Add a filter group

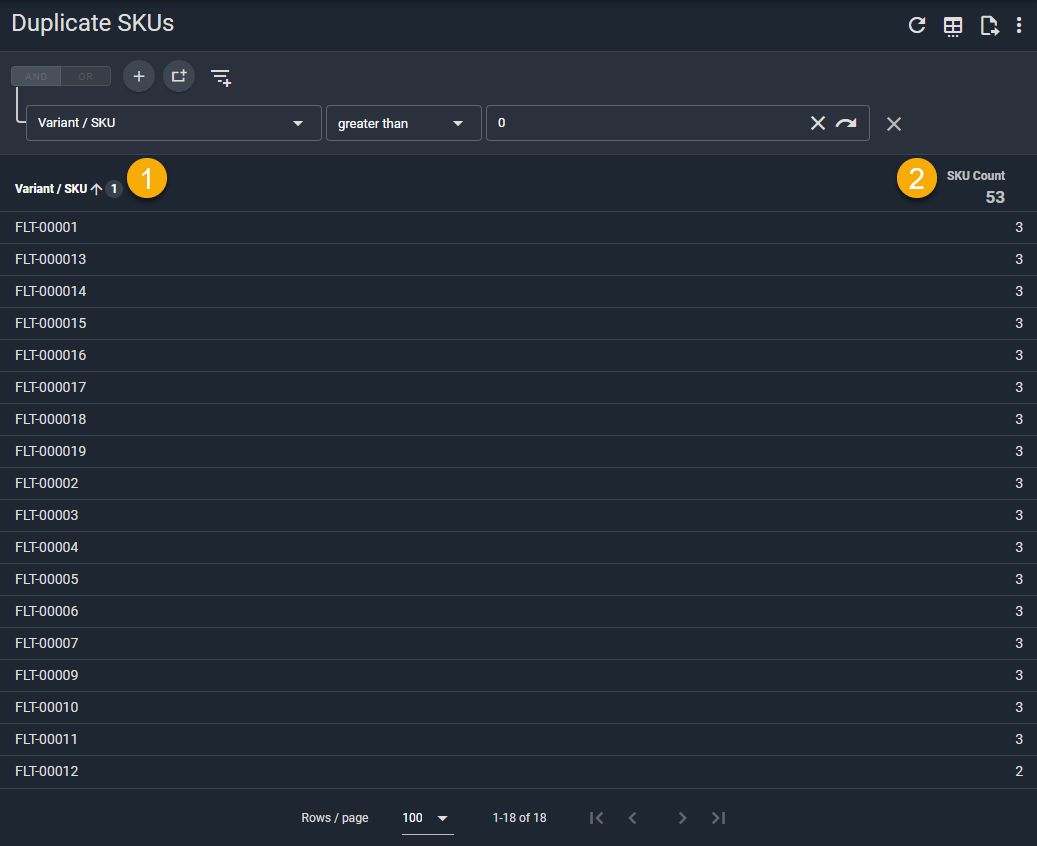178,76
